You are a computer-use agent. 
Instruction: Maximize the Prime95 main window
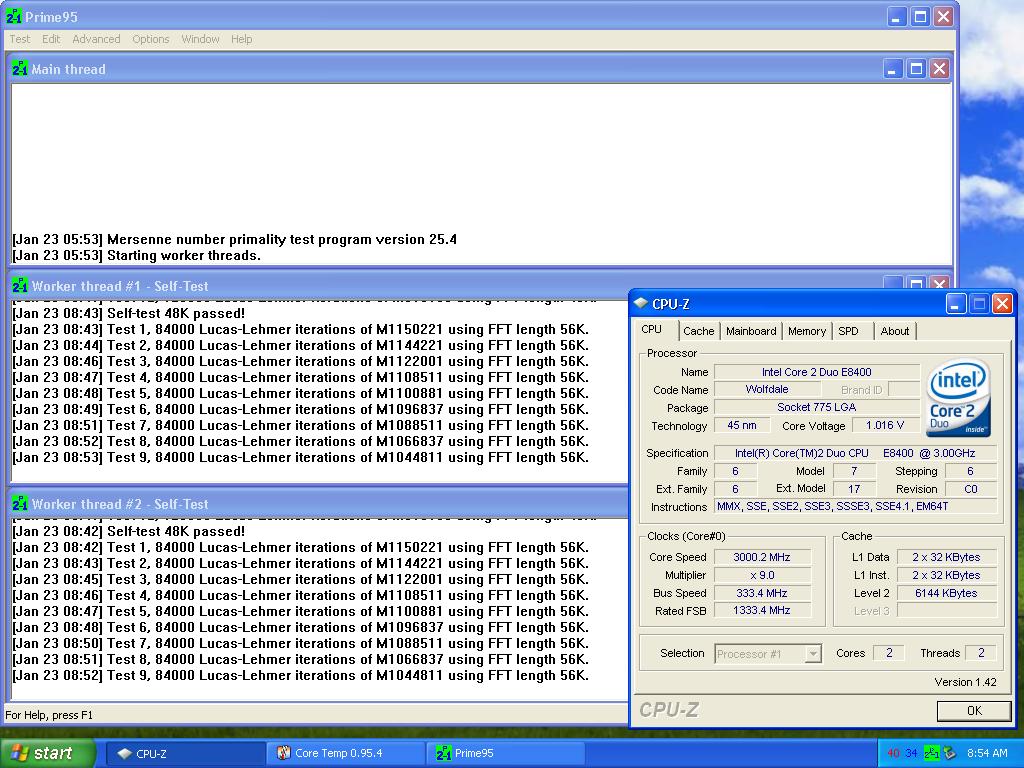tap(920, 17)
